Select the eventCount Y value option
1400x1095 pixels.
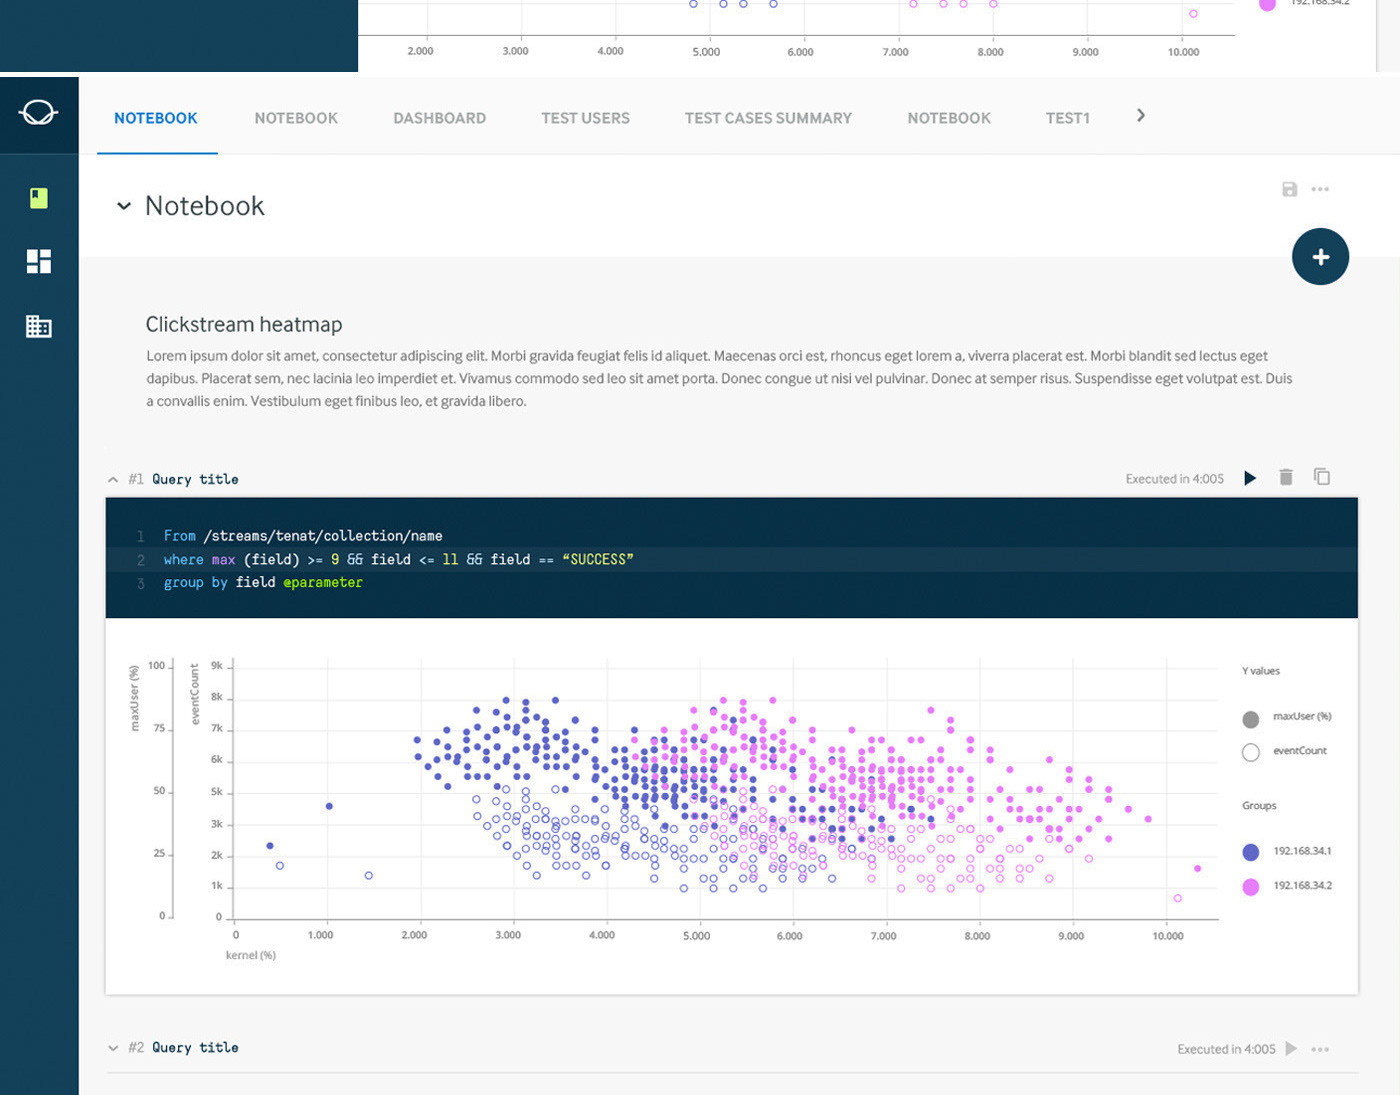1250,752
